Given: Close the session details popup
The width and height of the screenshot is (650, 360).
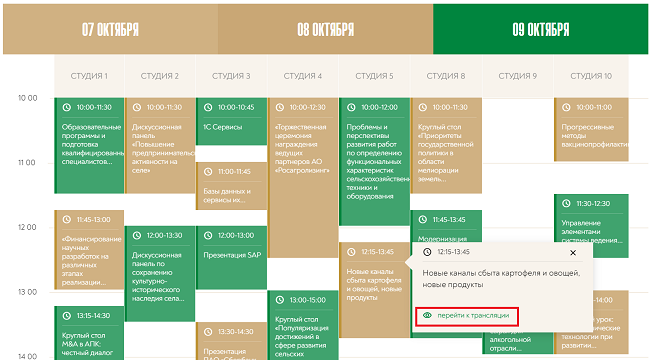Looking at the screenshot, I should coord(573,253).
